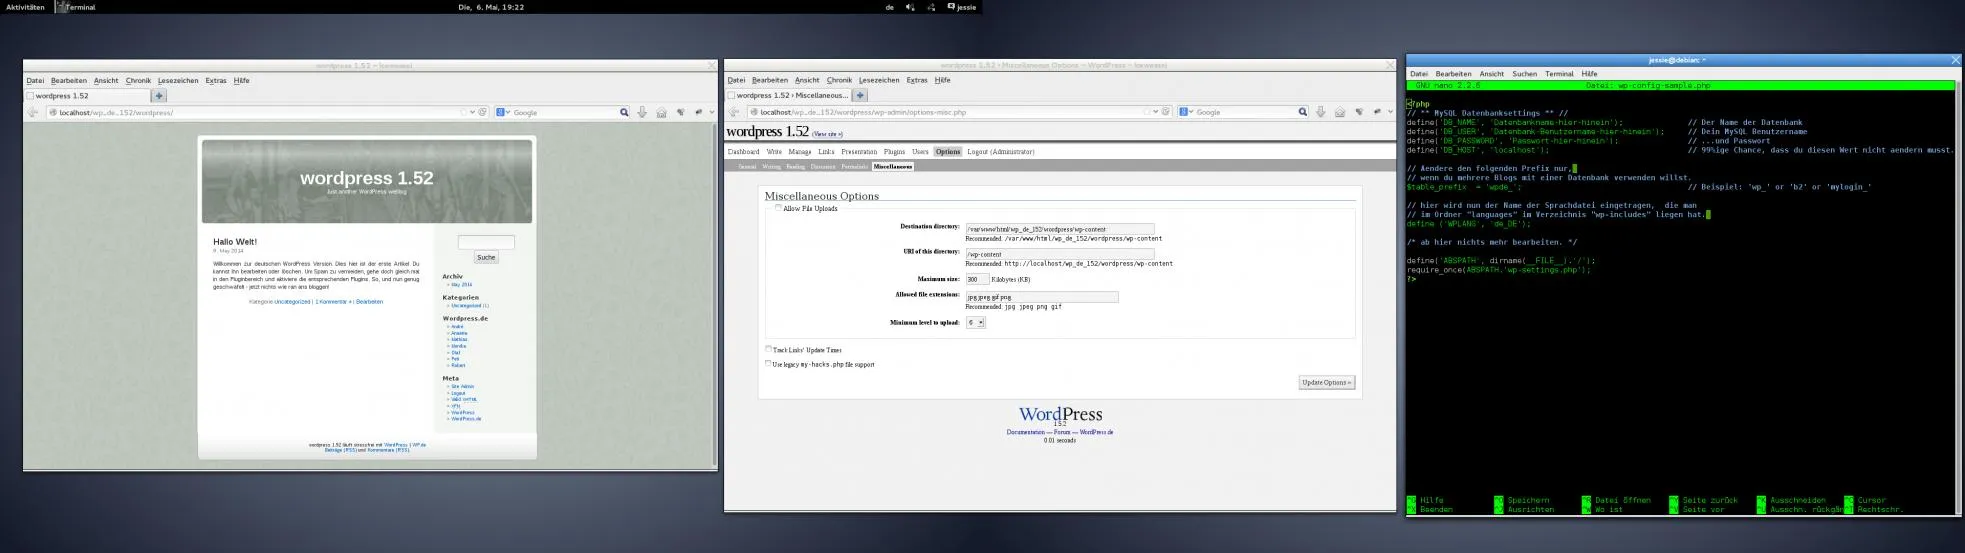Click Aktivitäten in top panel
This screenshot has width=1965, height=553.
pos(25,7)
